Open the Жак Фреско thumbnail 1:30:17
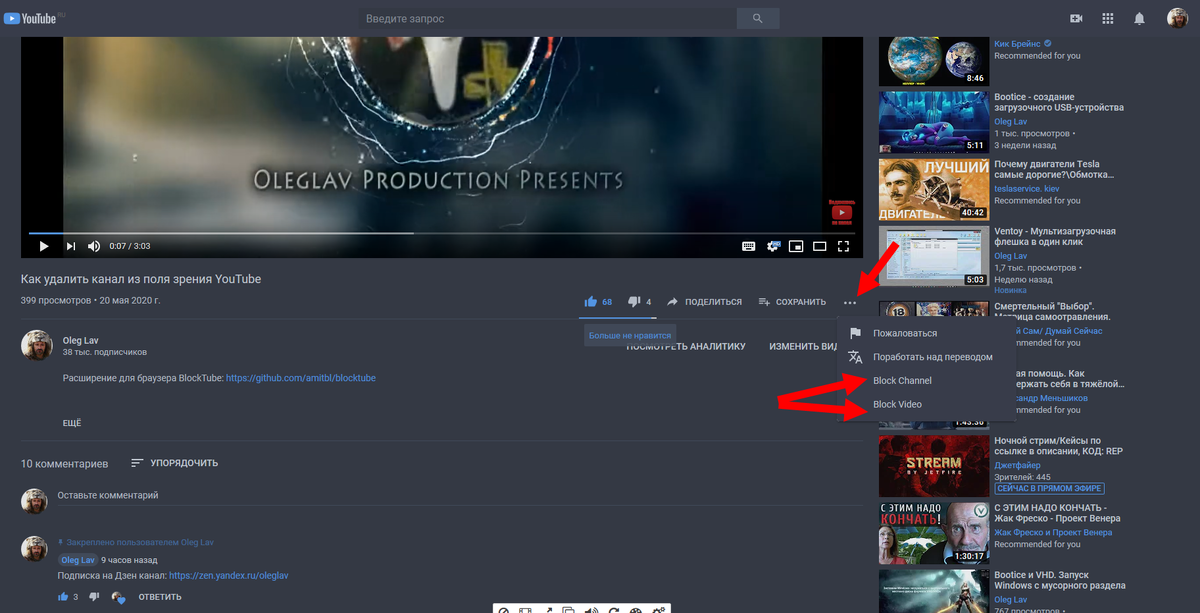The width and height of the screenshot is (1200, 613). [x=932, y=534]
